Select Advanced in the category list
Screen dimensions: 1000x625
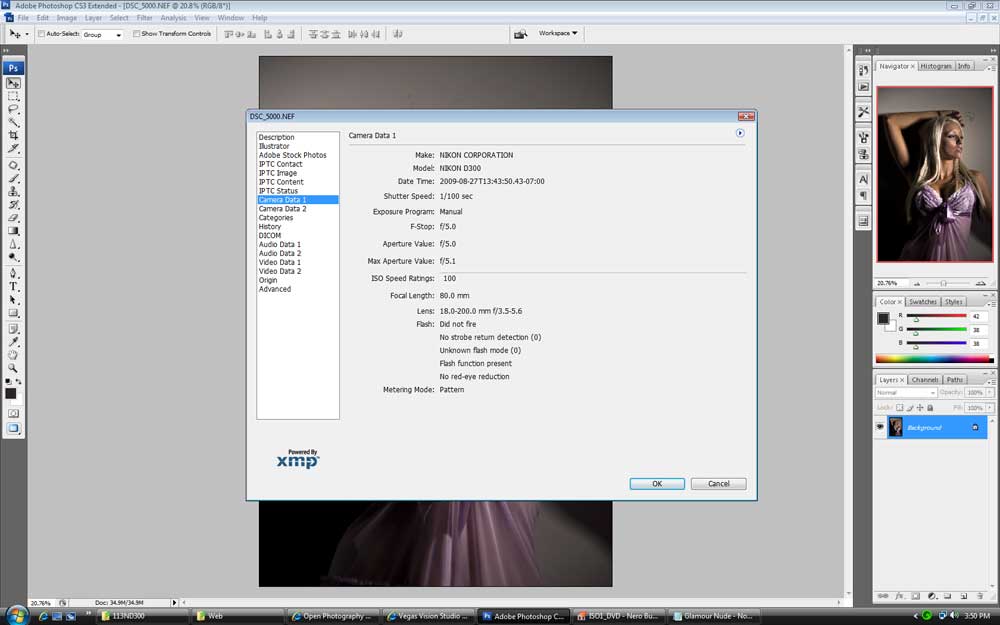(x=275, y=289)
